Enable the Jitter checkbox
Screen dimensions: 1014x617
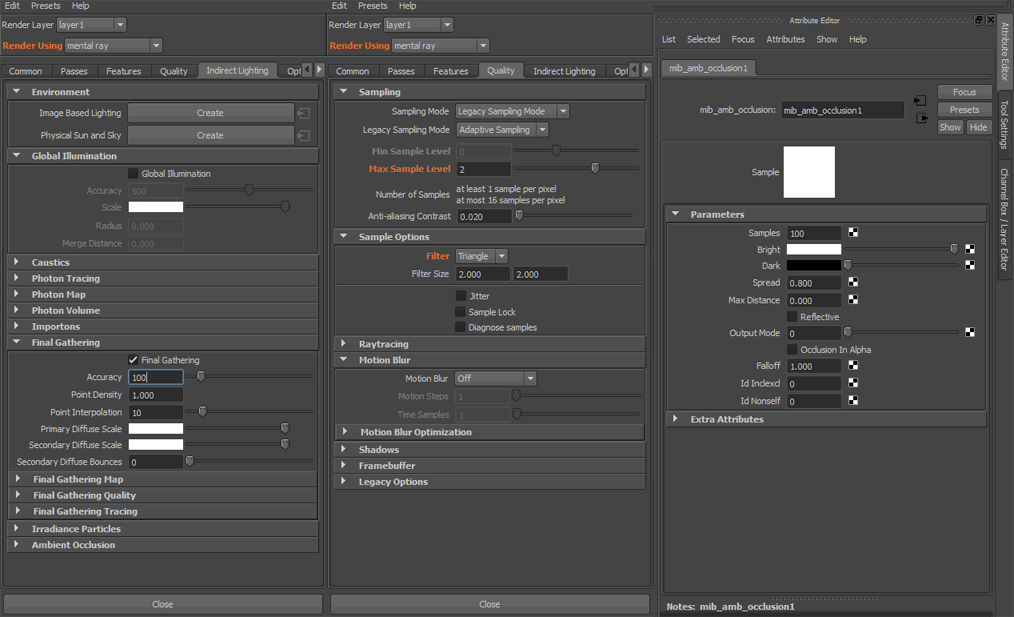[460, 296]
